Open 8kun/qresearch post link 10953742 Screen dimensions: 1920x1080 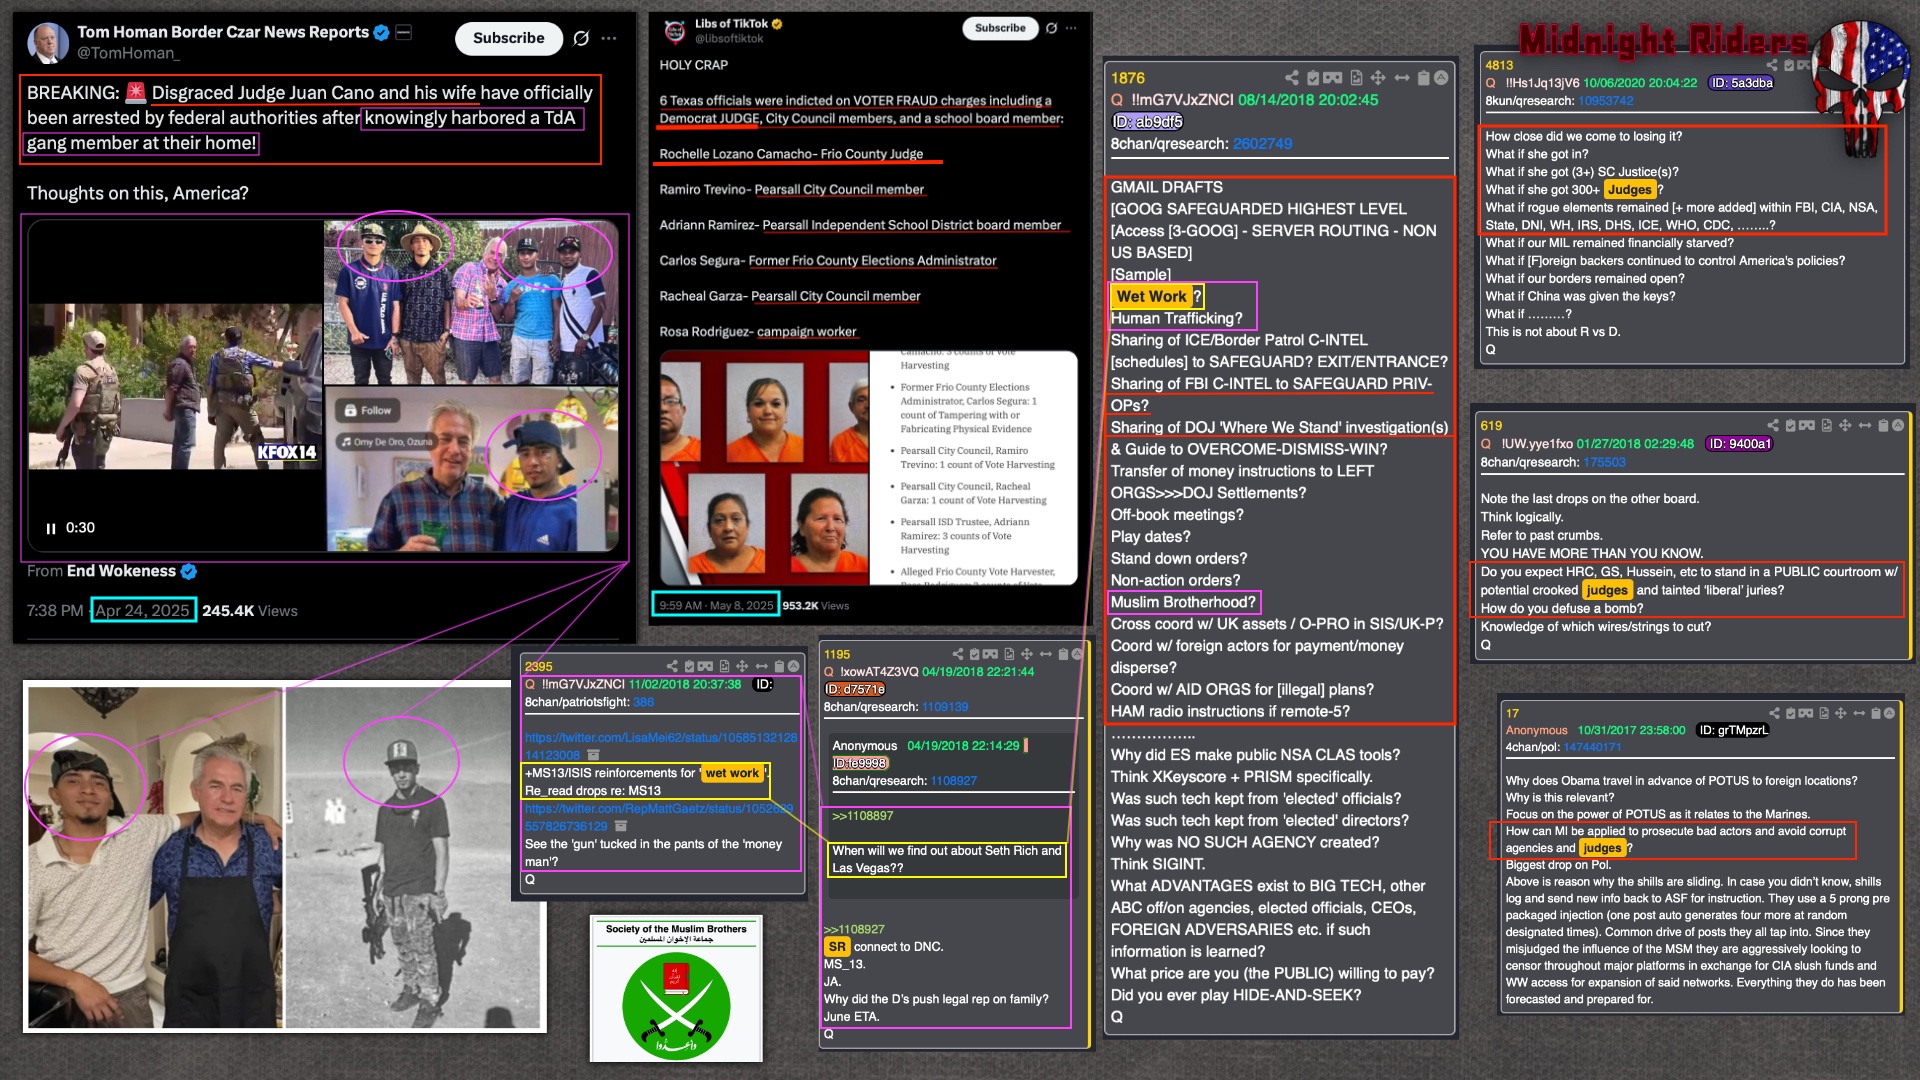[1606, 100]
